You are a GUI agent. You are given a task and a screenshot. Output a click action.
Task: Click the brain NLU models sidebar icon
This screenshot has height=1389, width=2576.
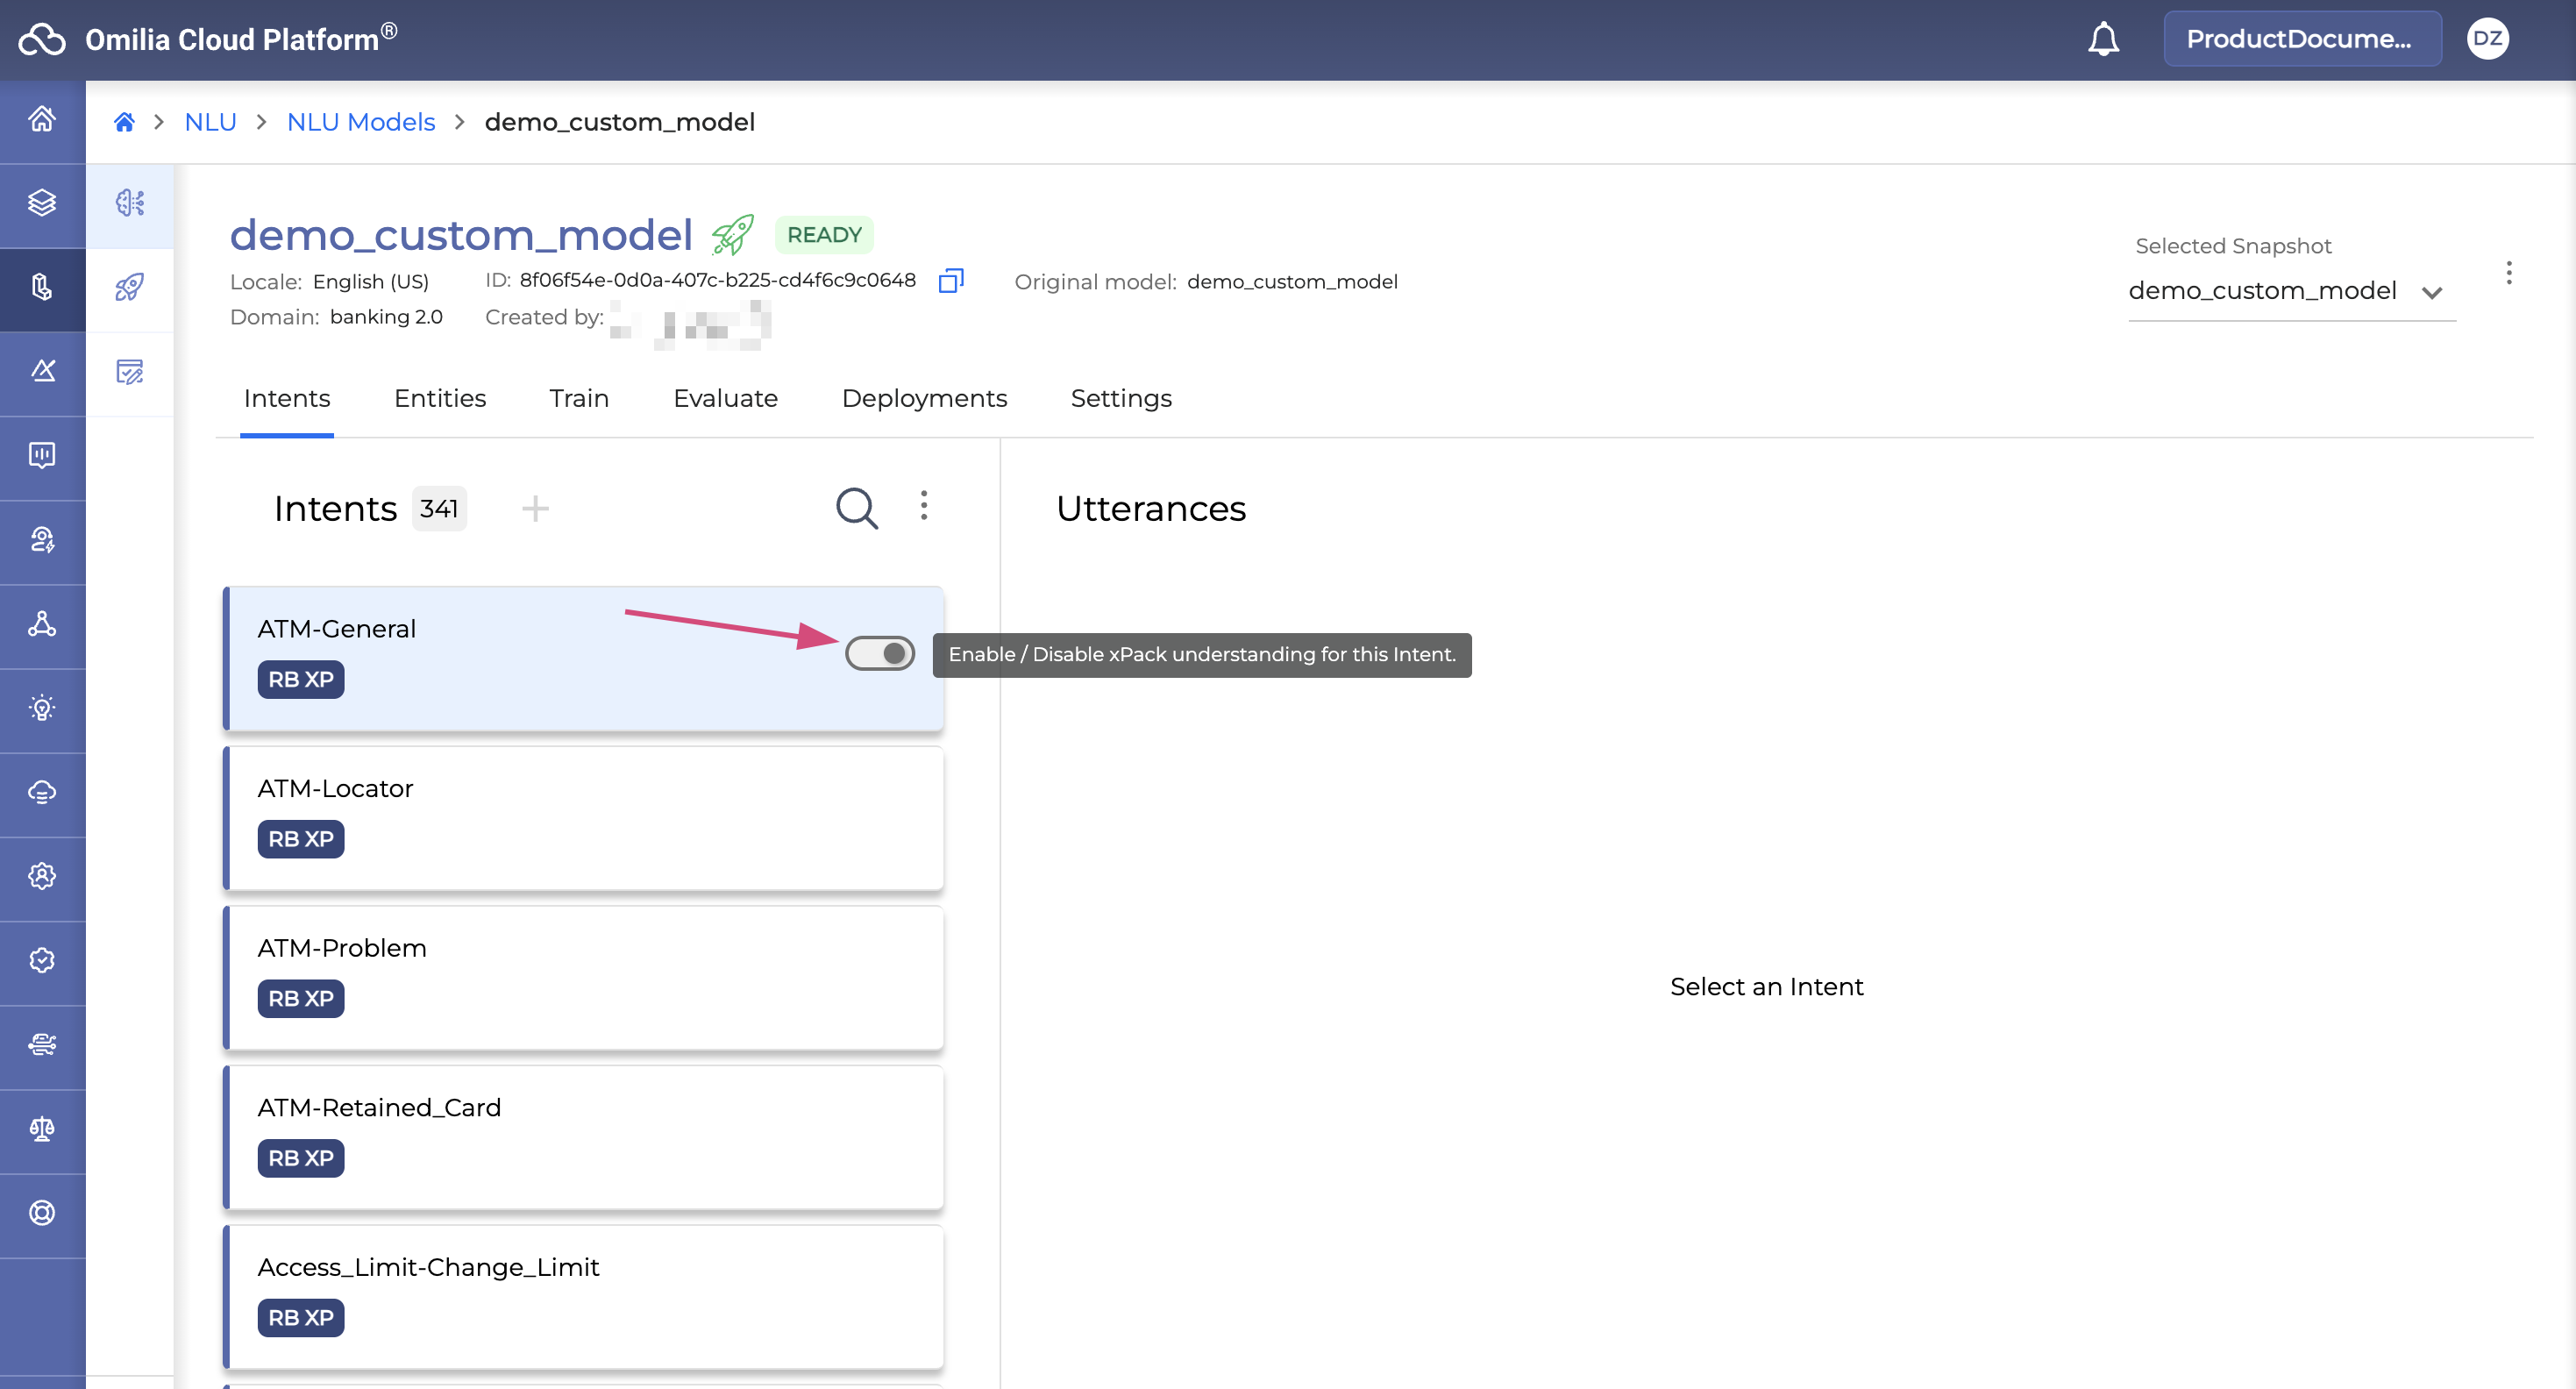[x=130, y=203]
